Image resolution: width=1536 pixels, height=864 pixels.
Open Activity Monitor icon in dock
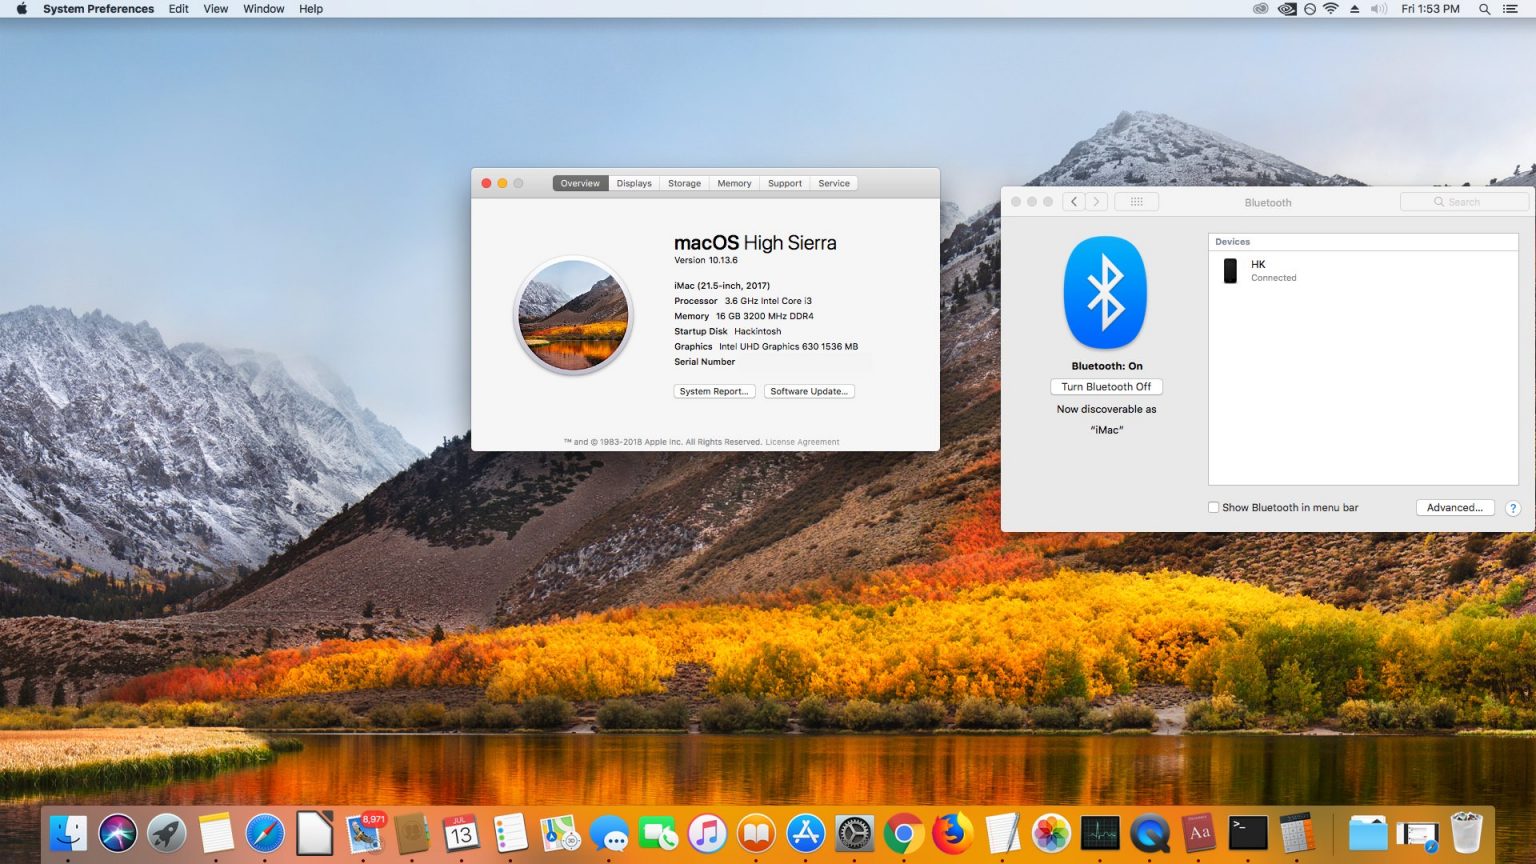pos(1100,833)
